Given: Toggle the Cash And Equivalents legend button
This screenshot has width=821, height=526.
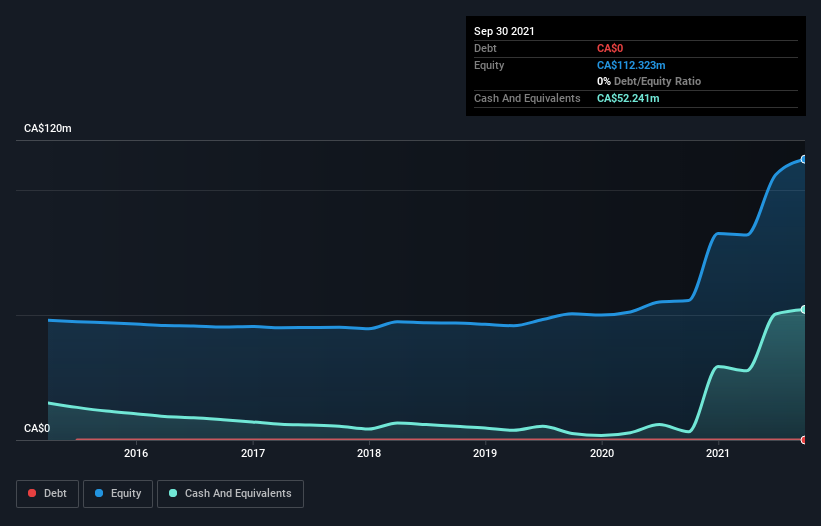Looking at the screenshot, I should click(230, 494).
